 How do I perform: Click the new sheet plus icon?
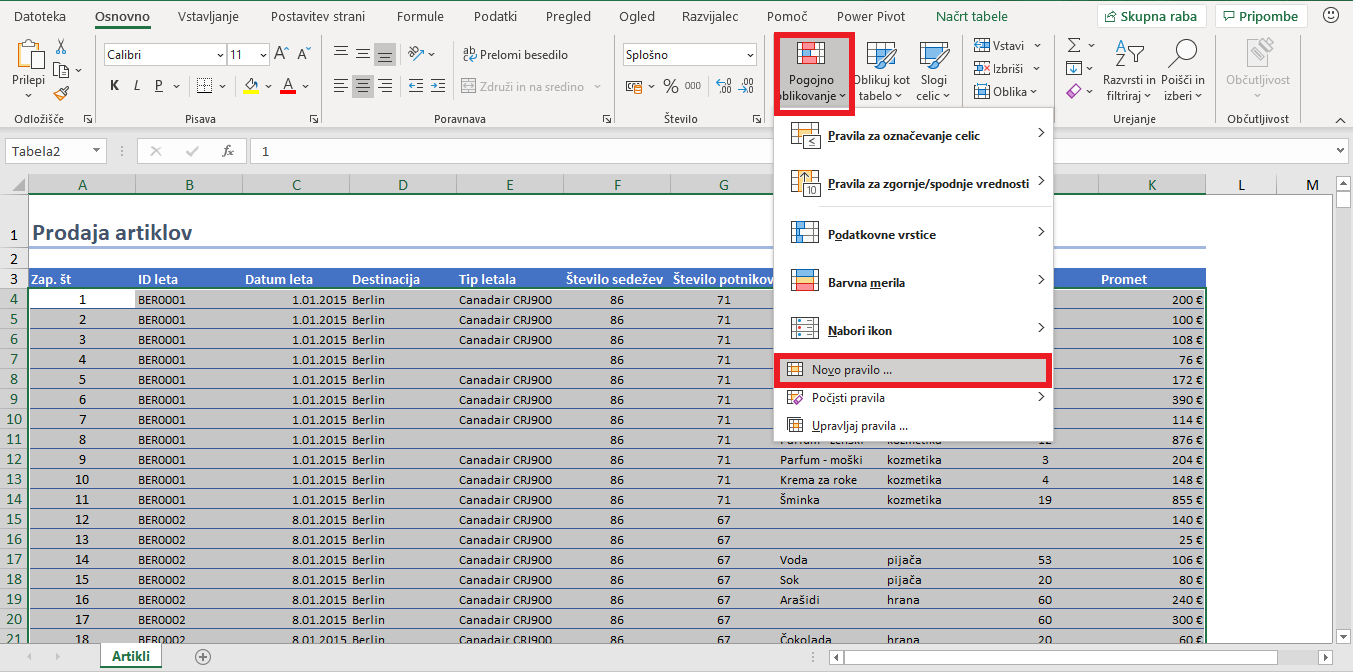[x=203, y=656]
